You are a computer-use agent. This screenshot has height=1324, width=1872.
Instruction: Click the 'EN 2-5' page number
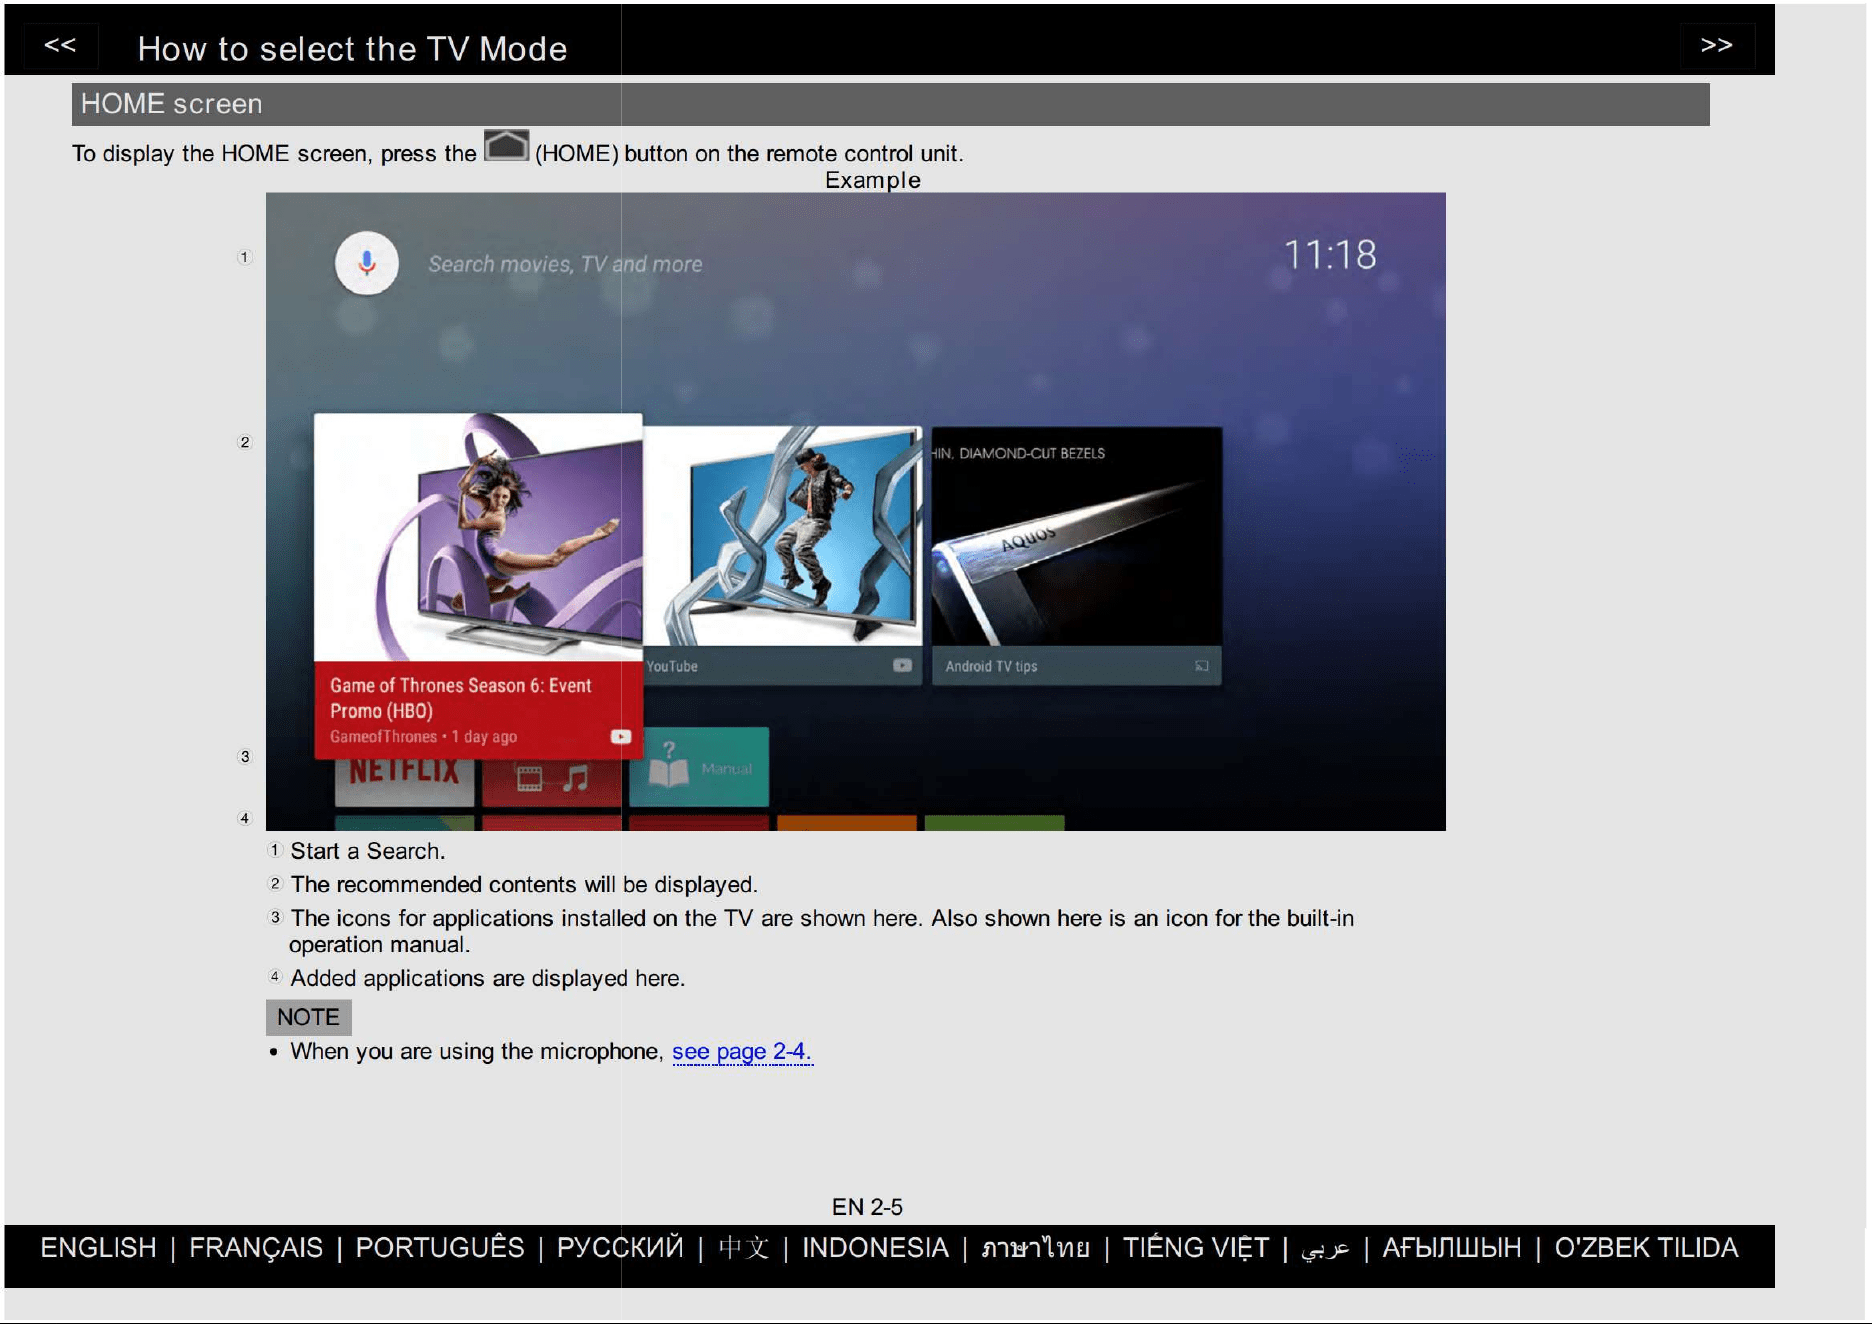click(x=867, y=1207)
